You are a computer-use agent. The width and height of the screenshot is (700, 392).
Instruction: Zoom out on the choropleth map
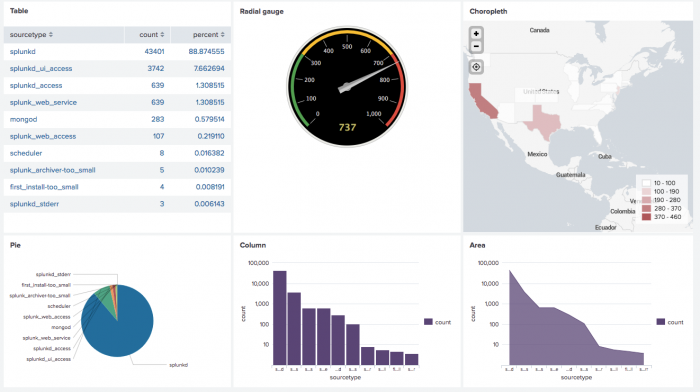click(x=476, y=46)
